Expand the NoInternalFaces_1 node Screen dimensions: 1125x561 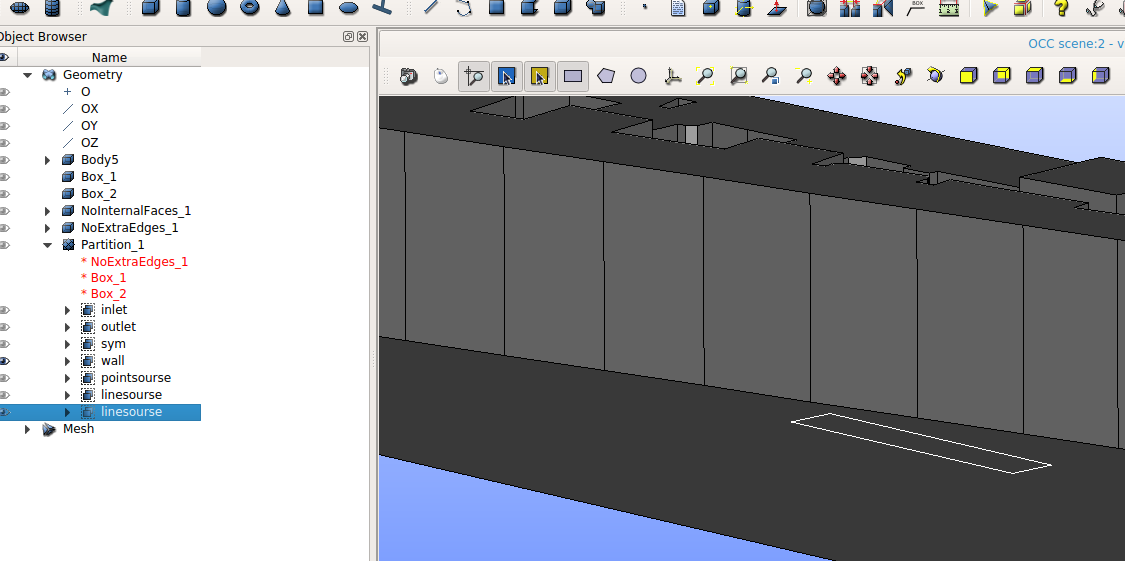tap(47, 211)
